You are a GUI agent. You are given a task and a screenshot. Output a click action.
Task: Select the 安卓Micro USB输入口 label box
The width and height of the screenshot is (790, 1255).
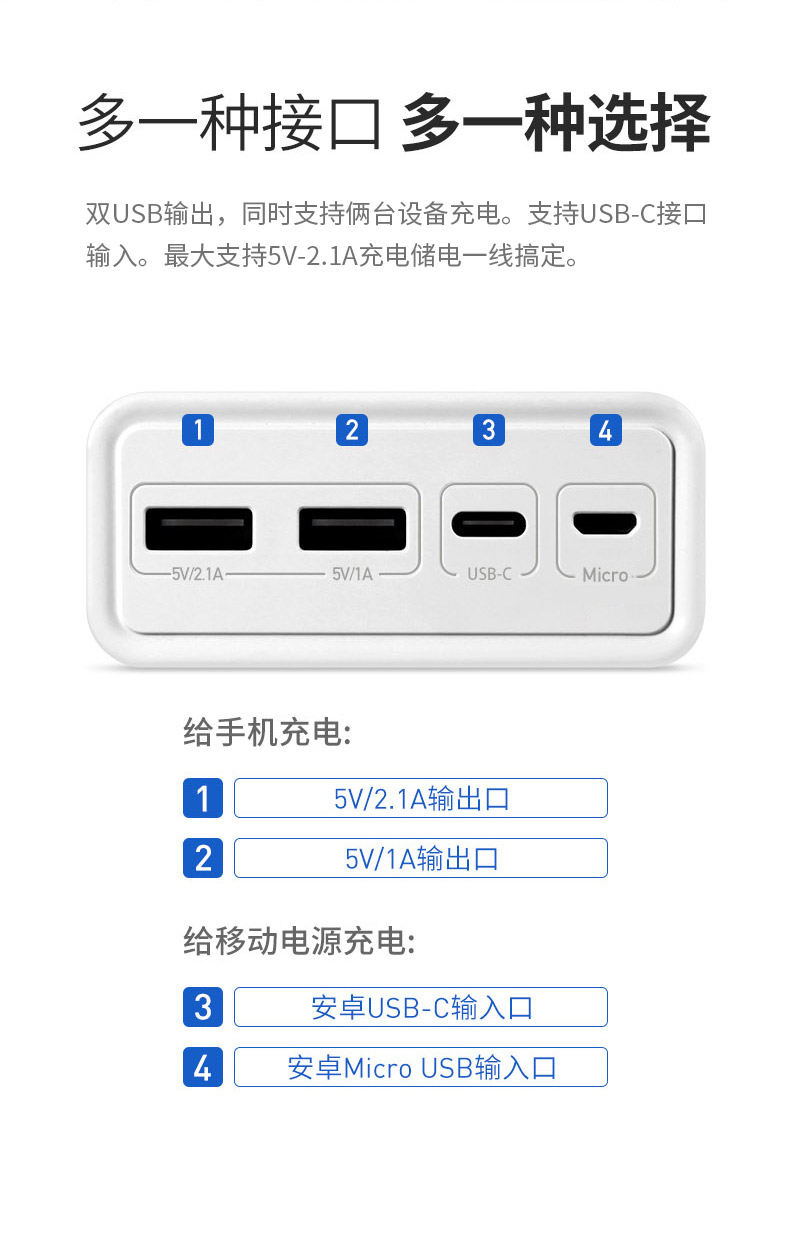coord(421,1067)
